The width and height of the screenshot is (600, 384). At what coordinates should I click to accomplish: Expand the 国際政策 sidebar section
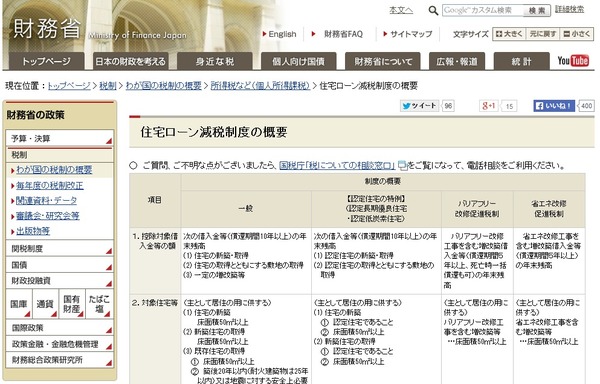pos(60,328)
